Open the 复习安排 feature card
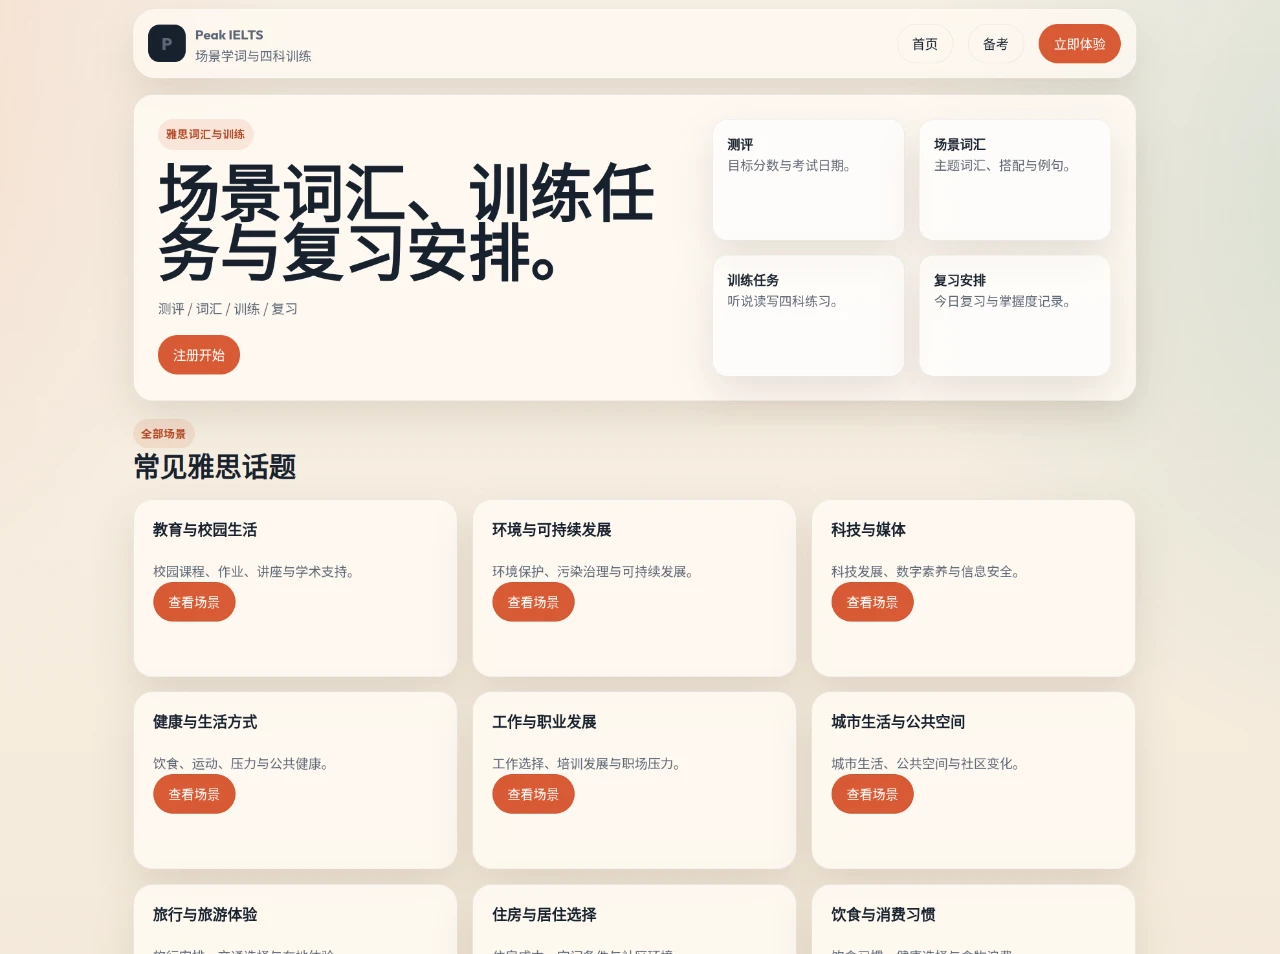This screenshot has height=954, width=1280. (1014, 316)
